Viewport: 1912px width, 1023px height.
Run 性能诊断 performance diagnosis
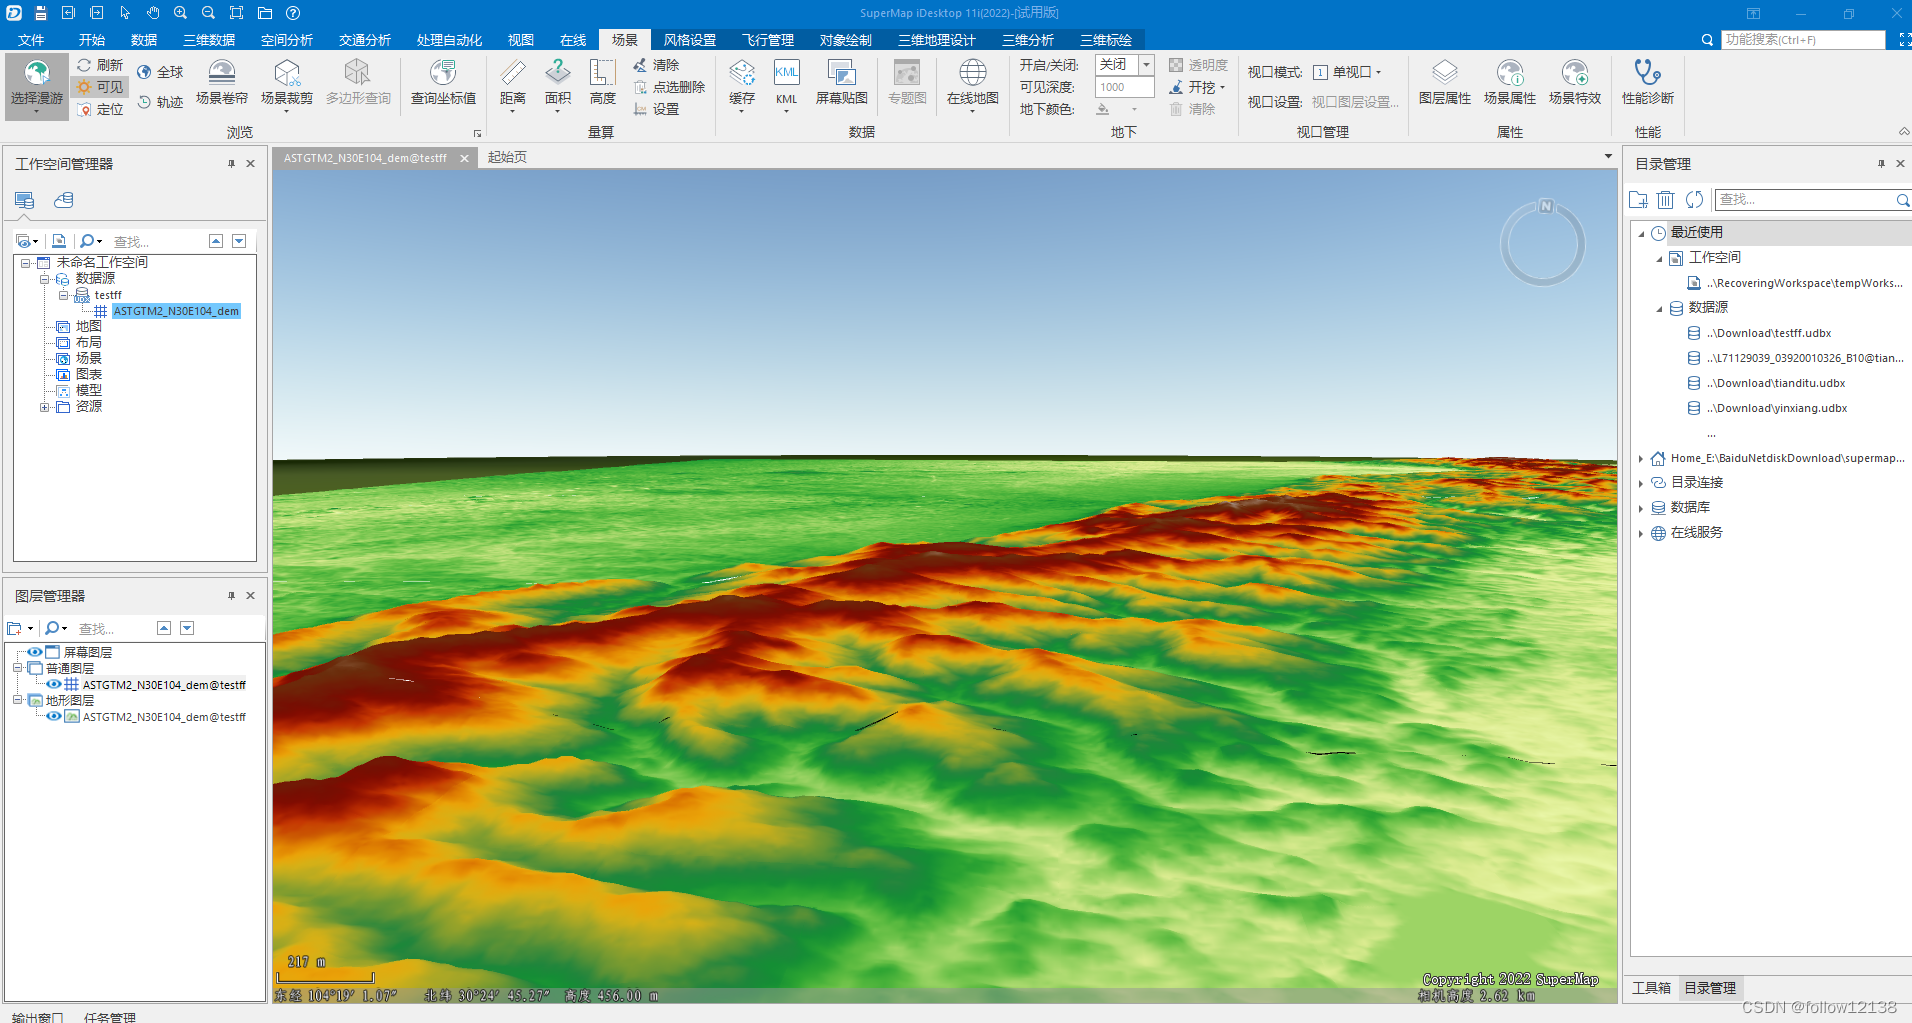1646,84
